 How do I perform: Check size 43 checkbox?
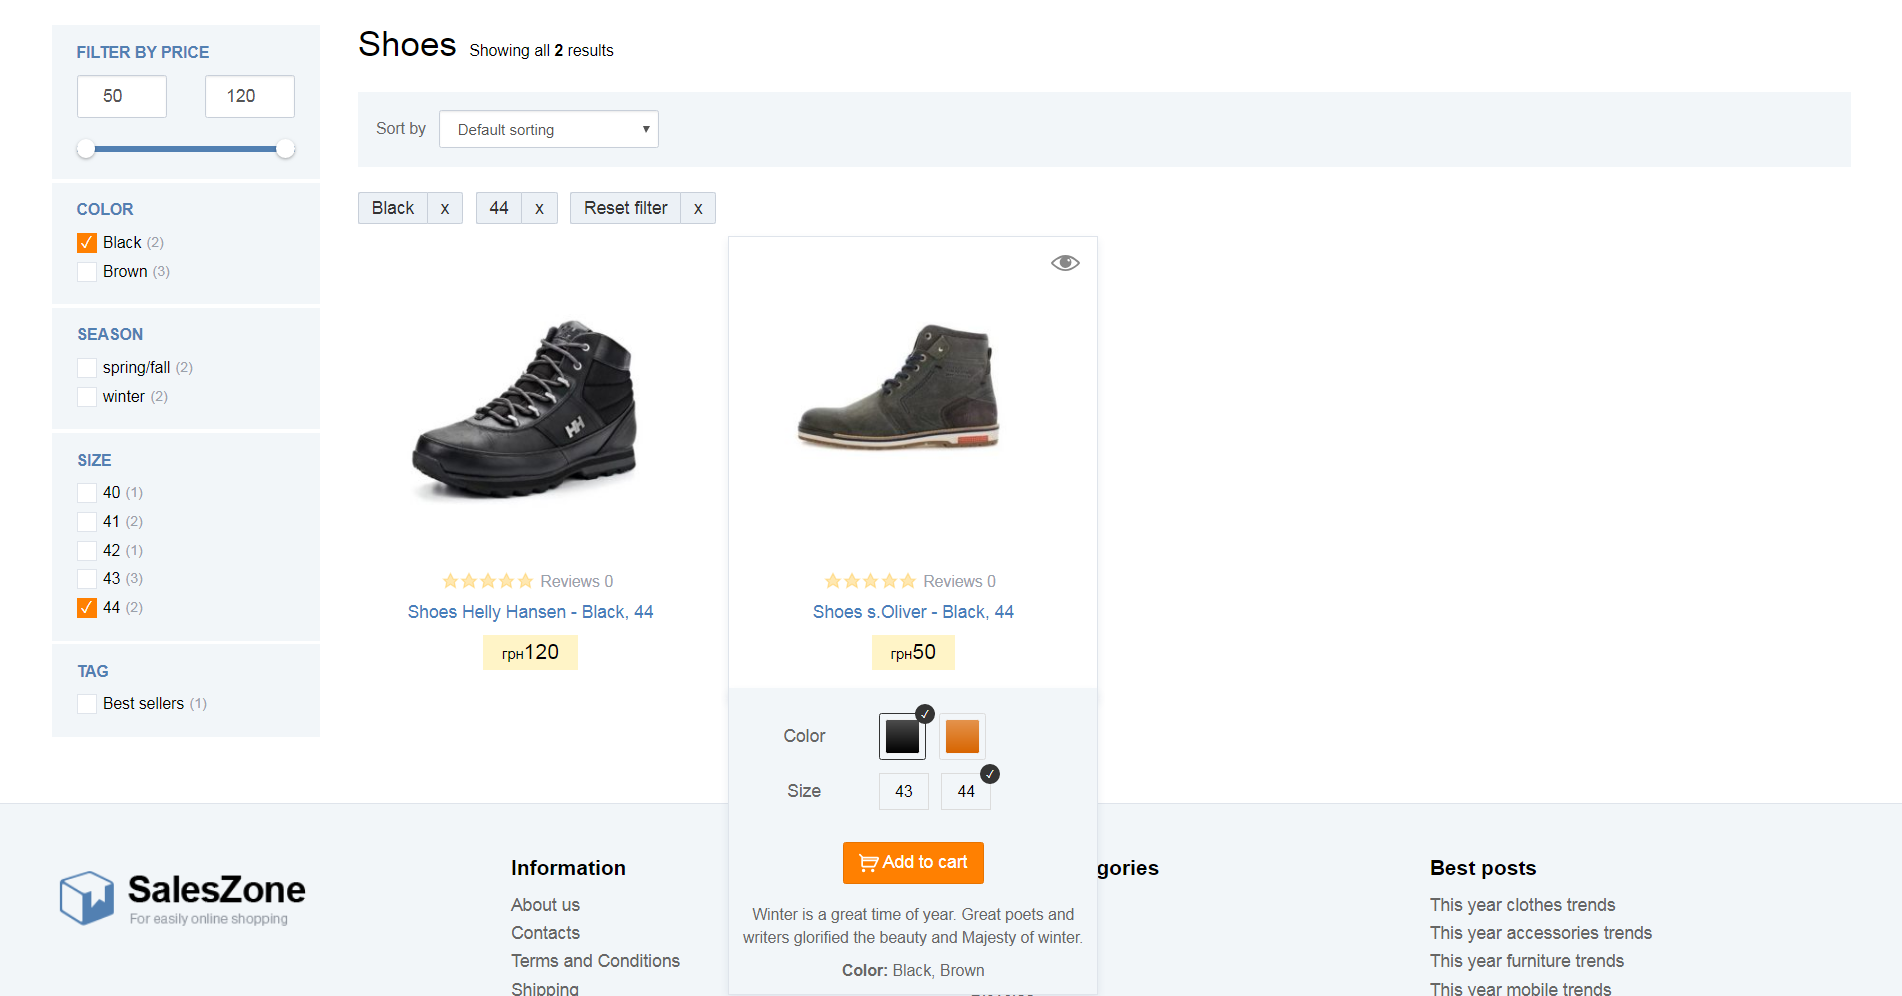pyautogui.click(x=87, y=579)
